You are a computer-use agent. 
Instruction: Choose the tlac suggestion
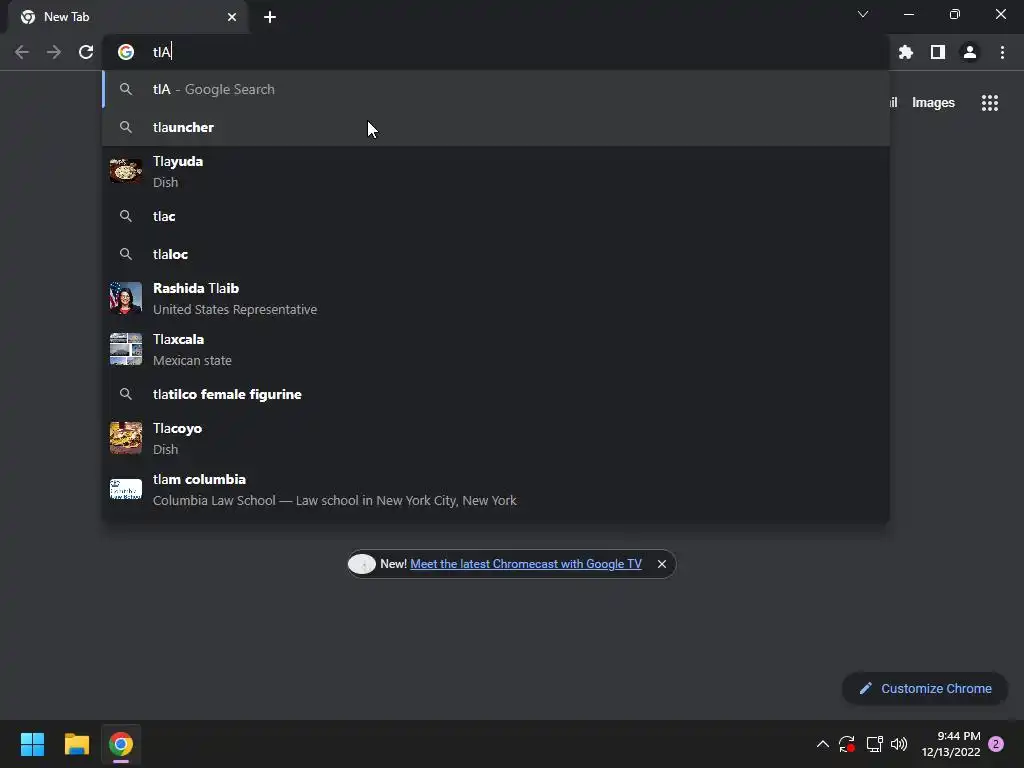pos(496,216)
